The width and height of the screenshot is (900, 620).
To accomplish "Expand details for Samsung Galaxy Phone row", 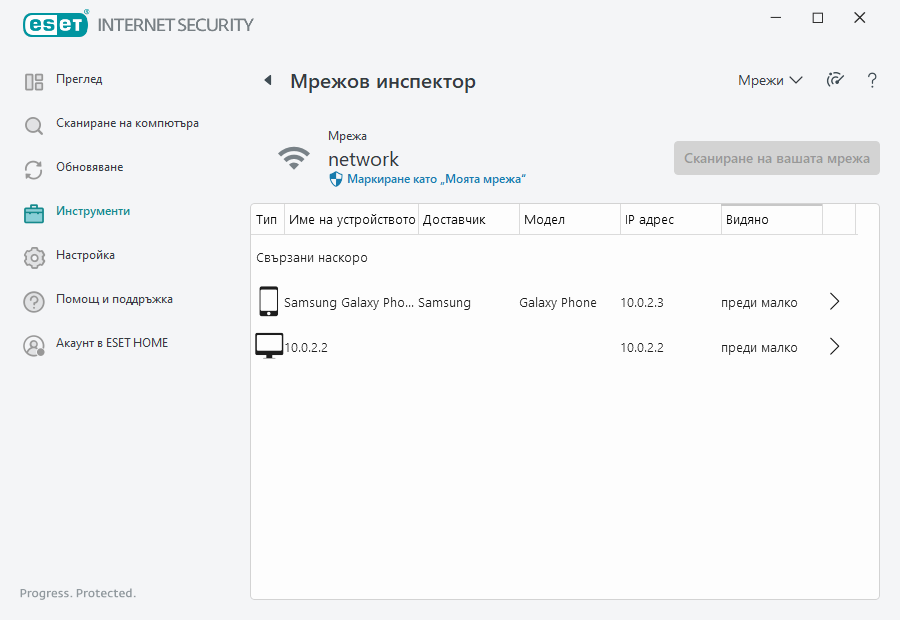I will click(x=835, y=302).
